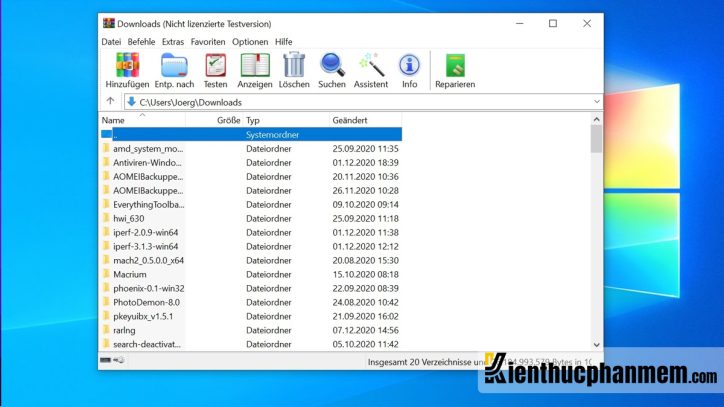The width and height of the screenshot is (724, 407).
Task: Select AOMEIBackuppe... dated 26.11.2020
Action: coord(148,190)
